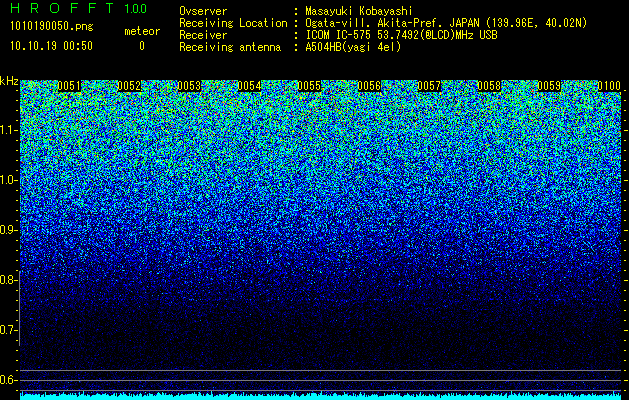
Task: Click the 0056 time marker
Action: (369, 86)
